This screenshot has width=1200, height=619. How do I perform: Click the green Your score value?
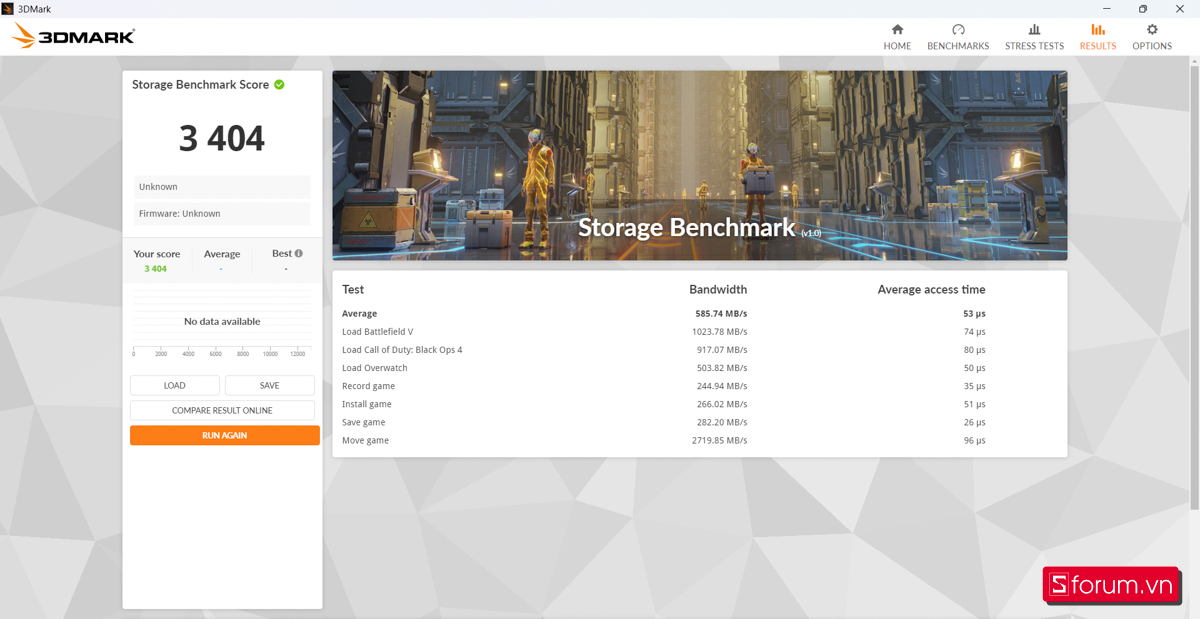[x=155, y=269]
